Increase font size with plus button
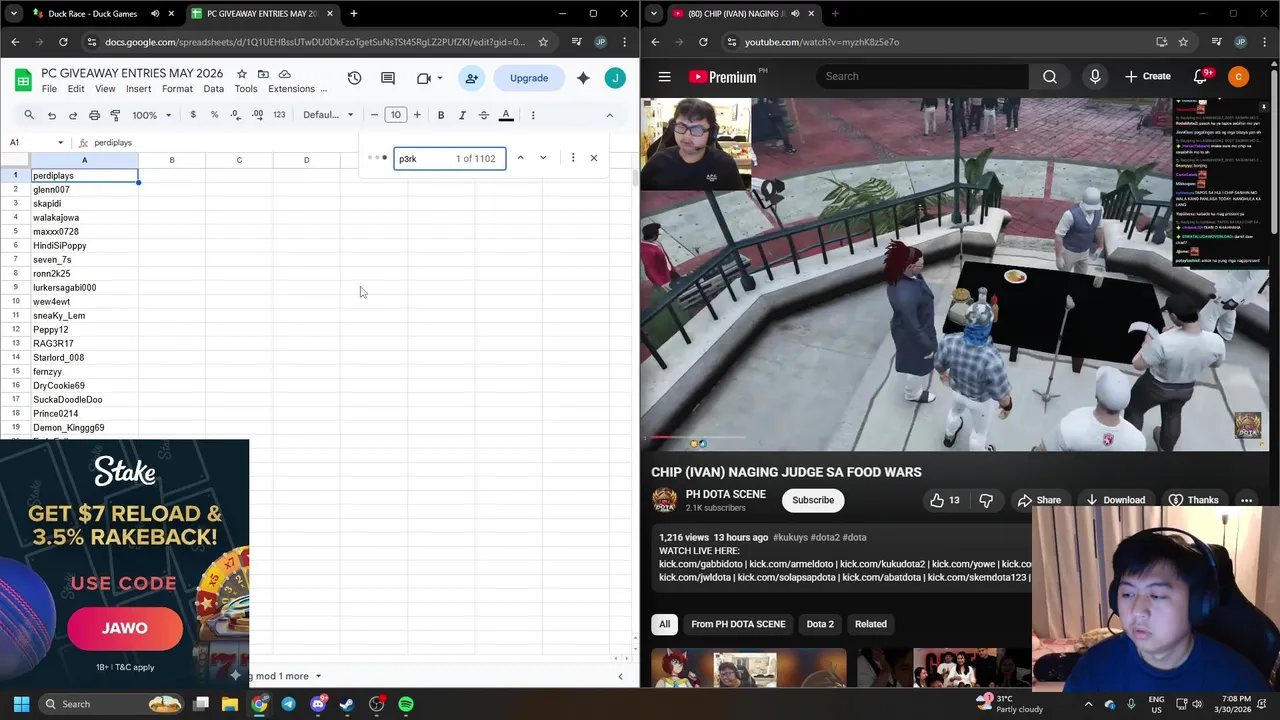The image size is (1280, 720). (x=417, y=115)
